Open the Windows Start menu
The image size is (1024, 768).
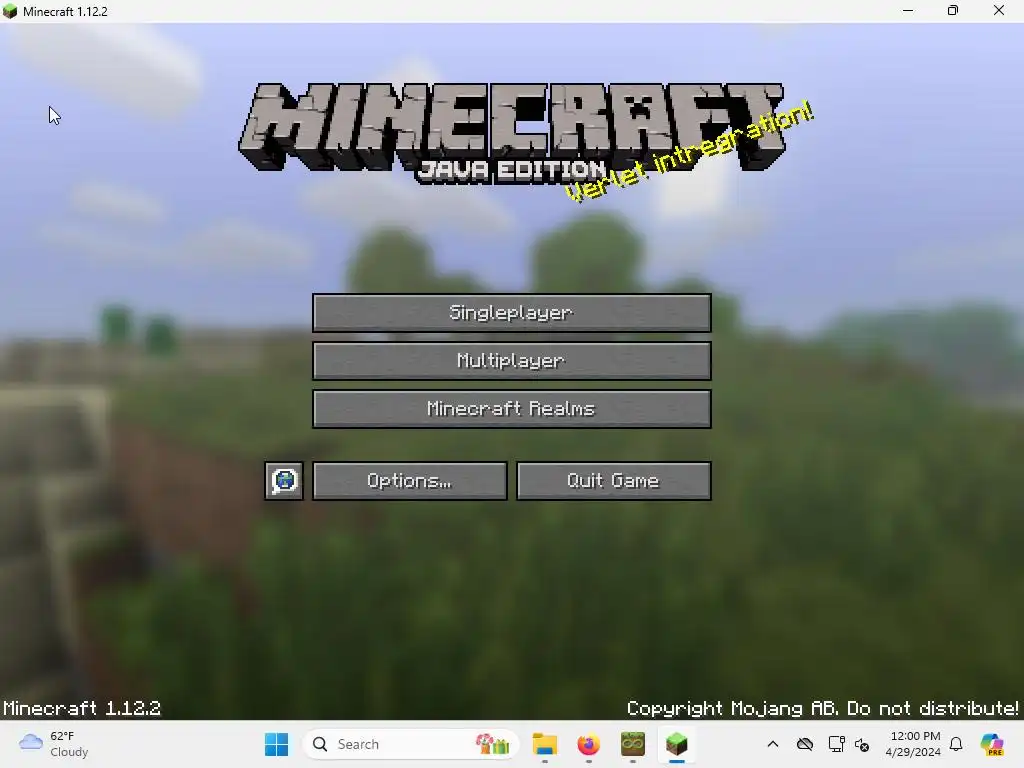click(x=276, y=744)
